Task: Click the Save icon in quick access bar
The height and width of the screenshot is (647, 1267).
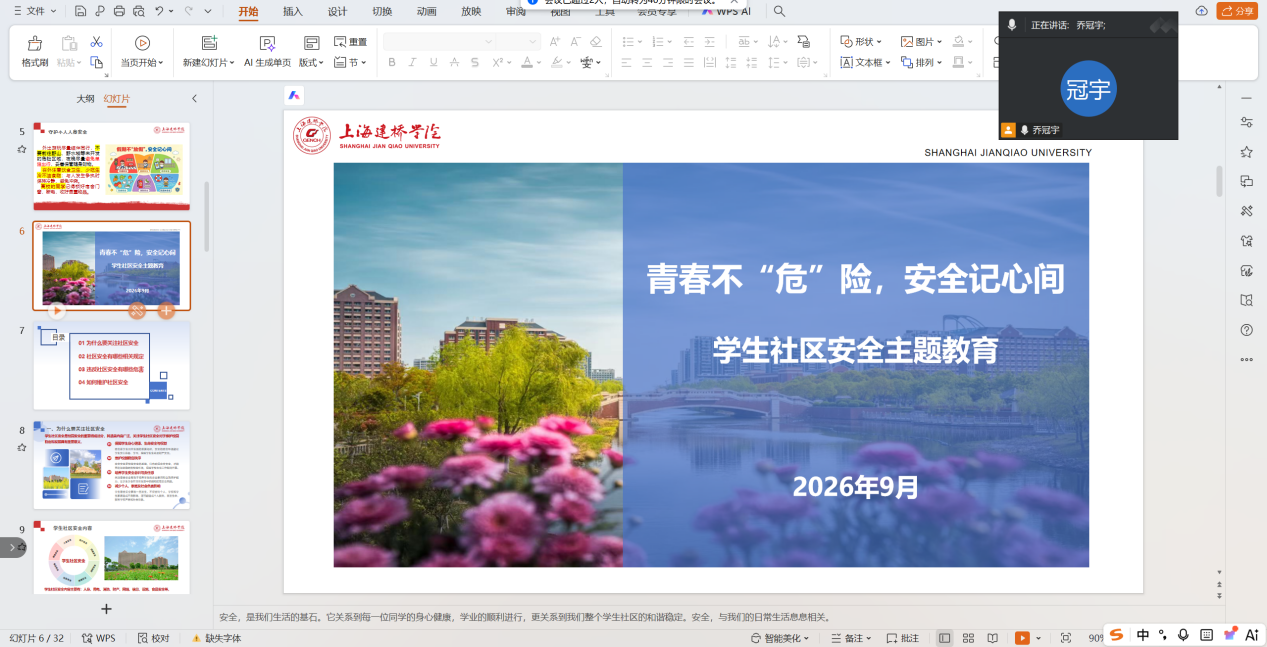Action: pos(79,11)
